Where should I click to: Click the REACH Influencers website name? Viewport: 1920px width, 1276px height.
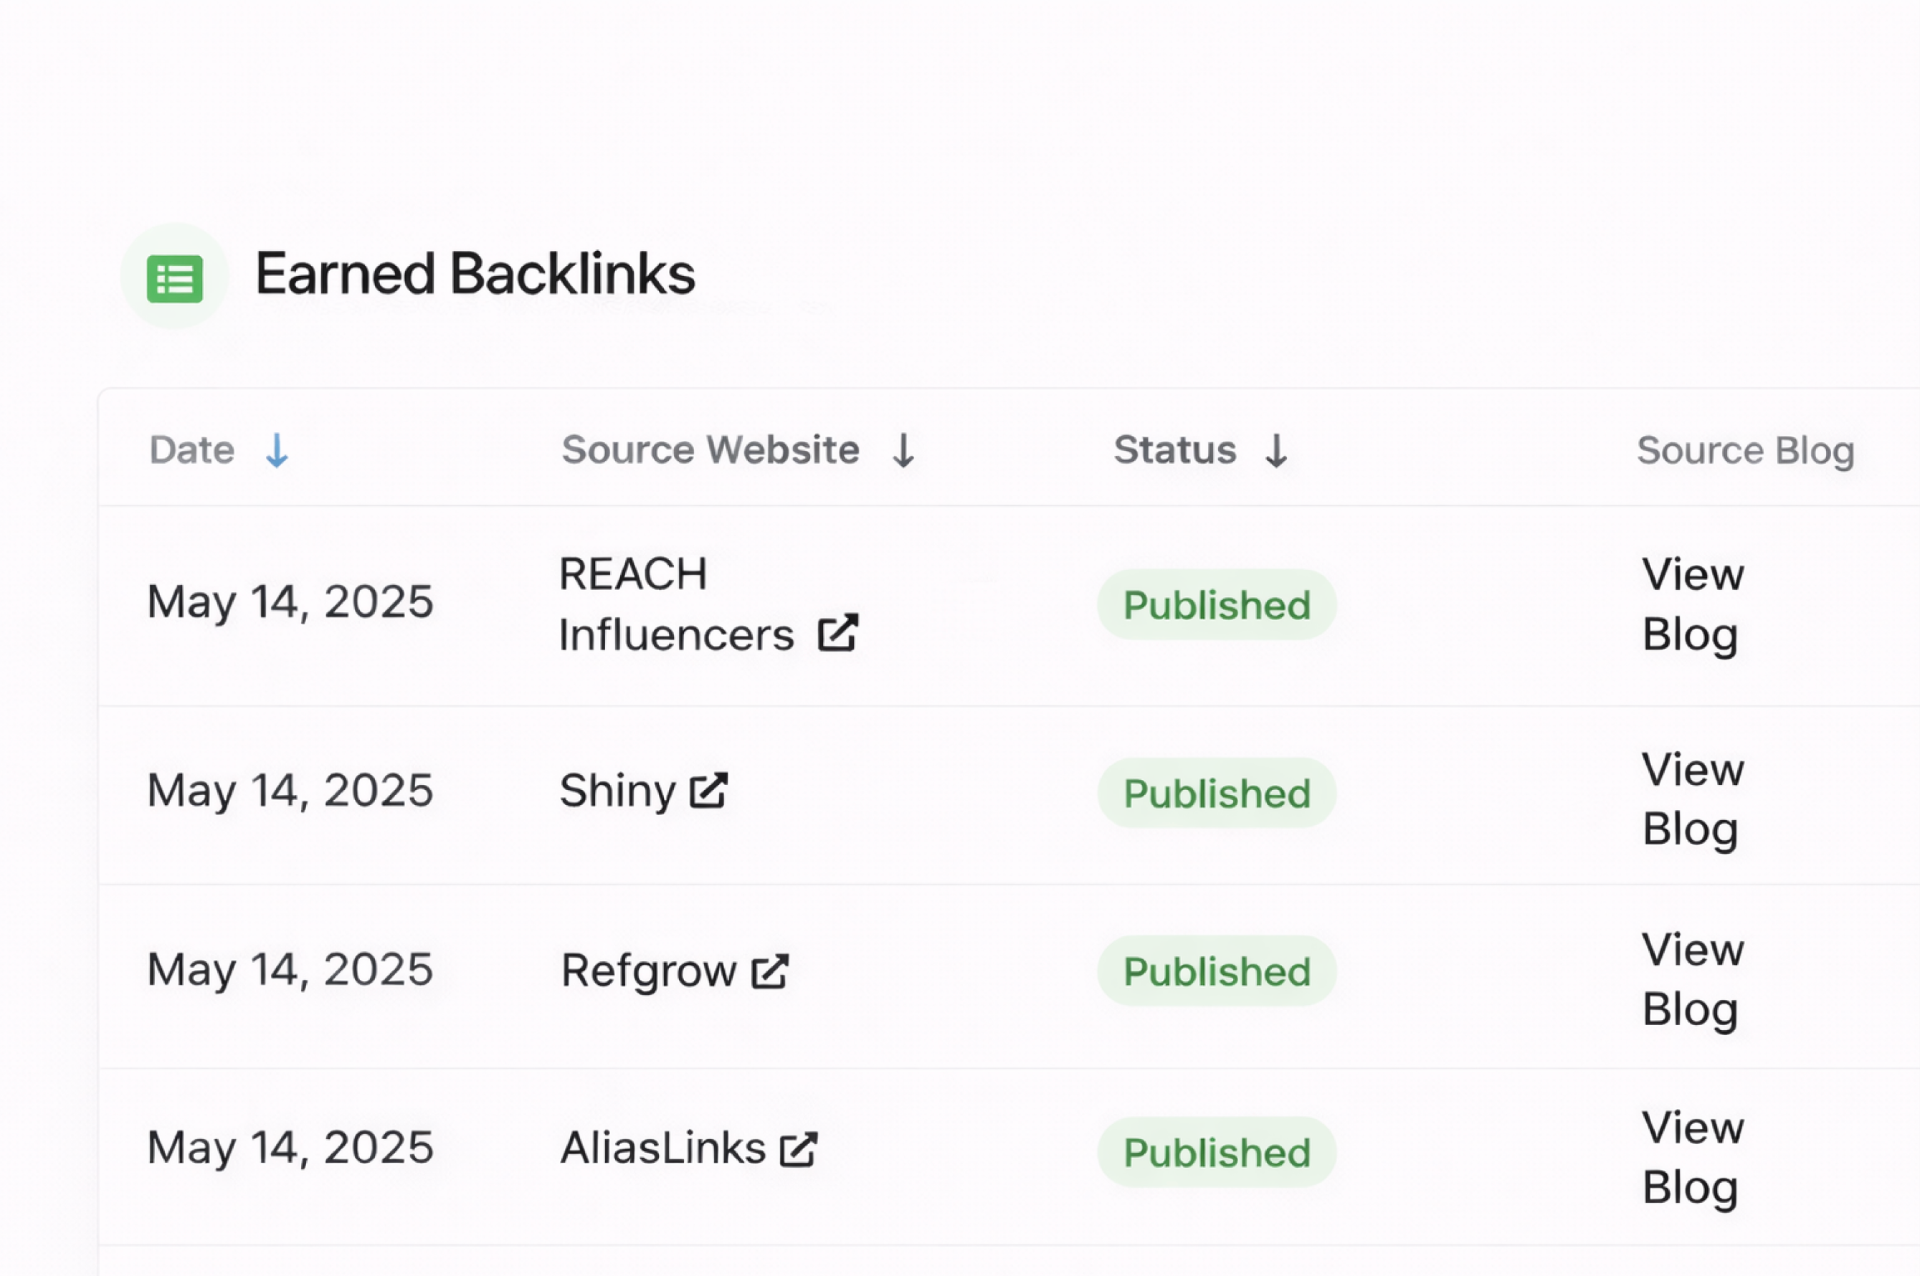coord(676,604)
